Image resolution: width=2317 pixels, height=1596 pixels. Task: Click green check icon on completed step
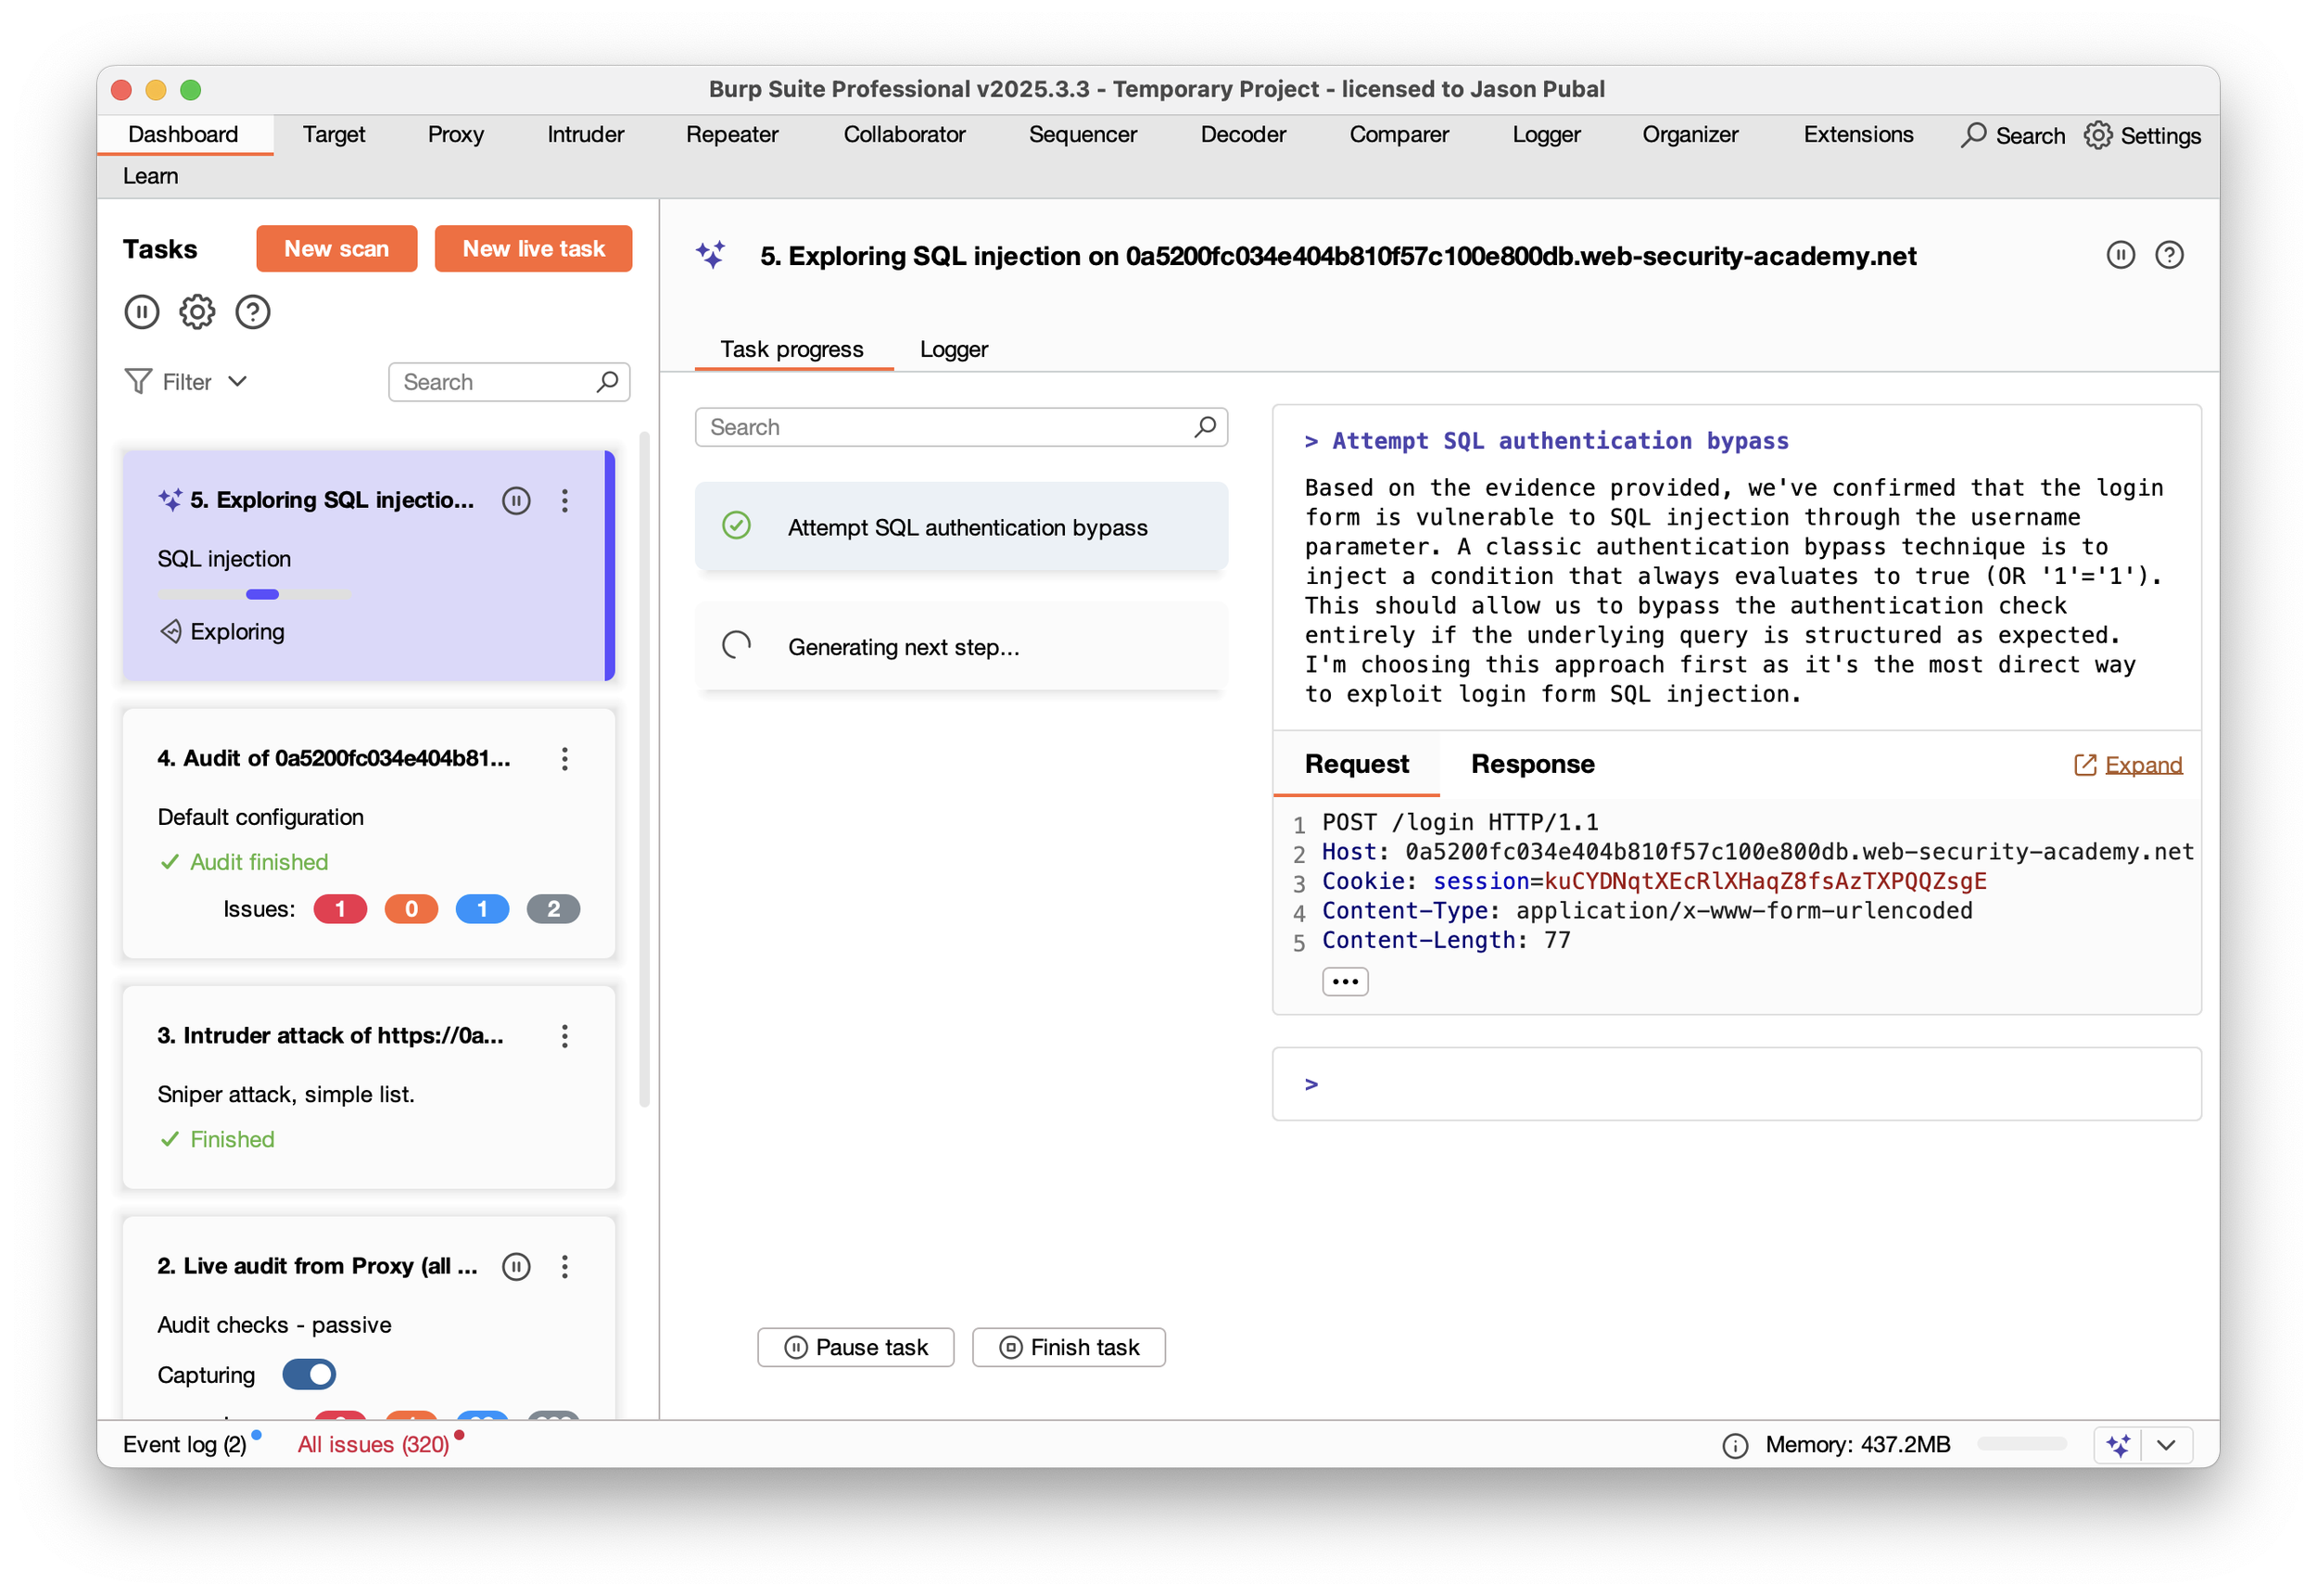(x=737, y=526)
